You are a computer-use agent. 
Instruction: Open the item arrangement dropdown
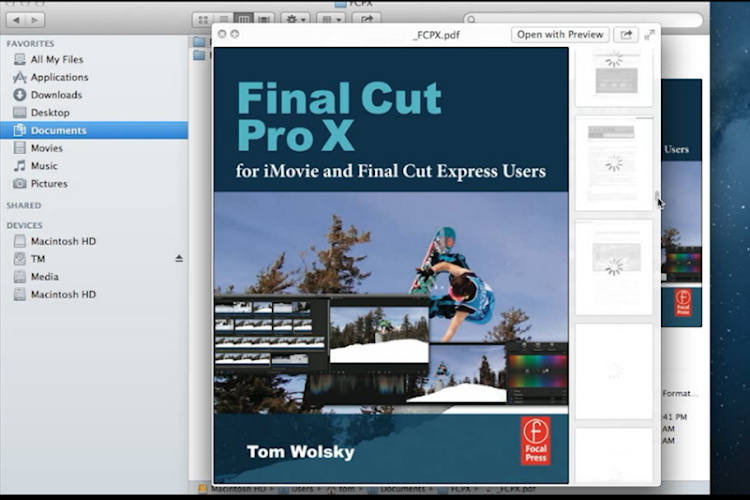pos(331,19)
